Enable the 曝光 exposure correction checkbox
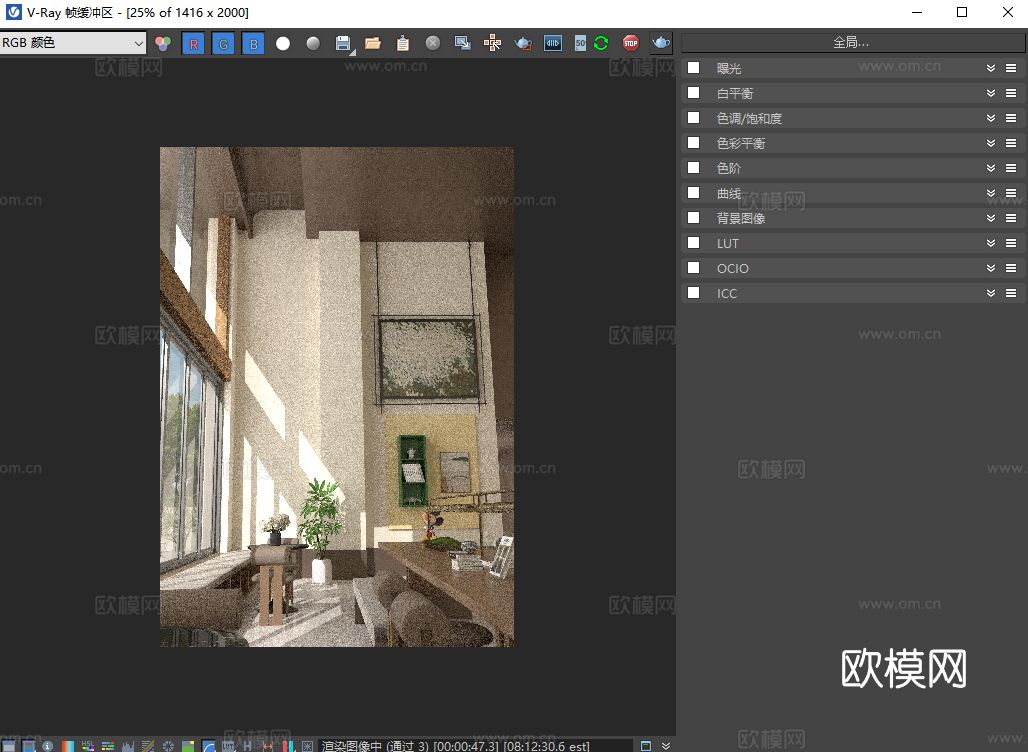 (x=694, y=68)
